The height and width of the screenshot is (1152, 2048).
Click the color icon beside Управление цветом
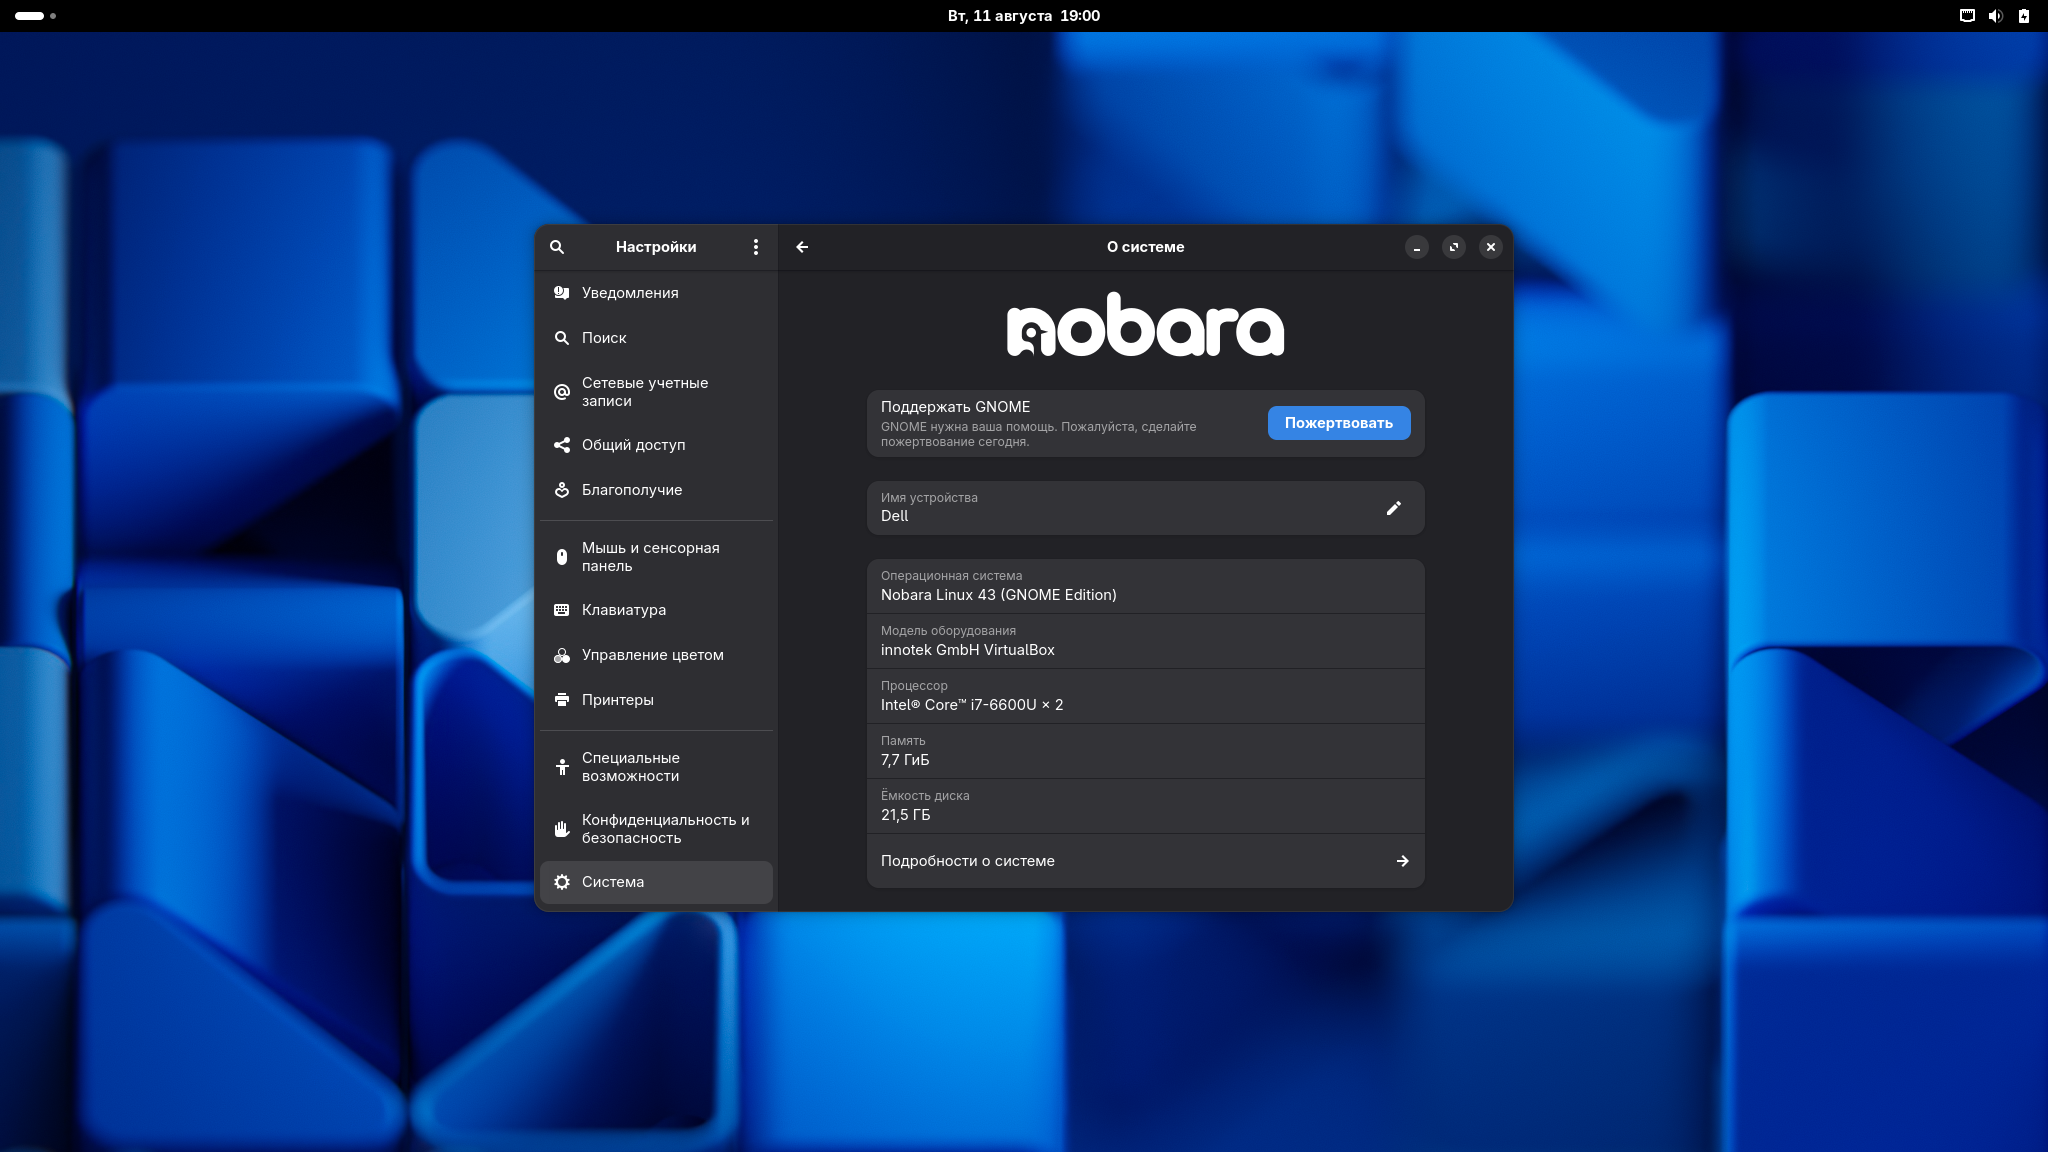click(x=562, y=655)
